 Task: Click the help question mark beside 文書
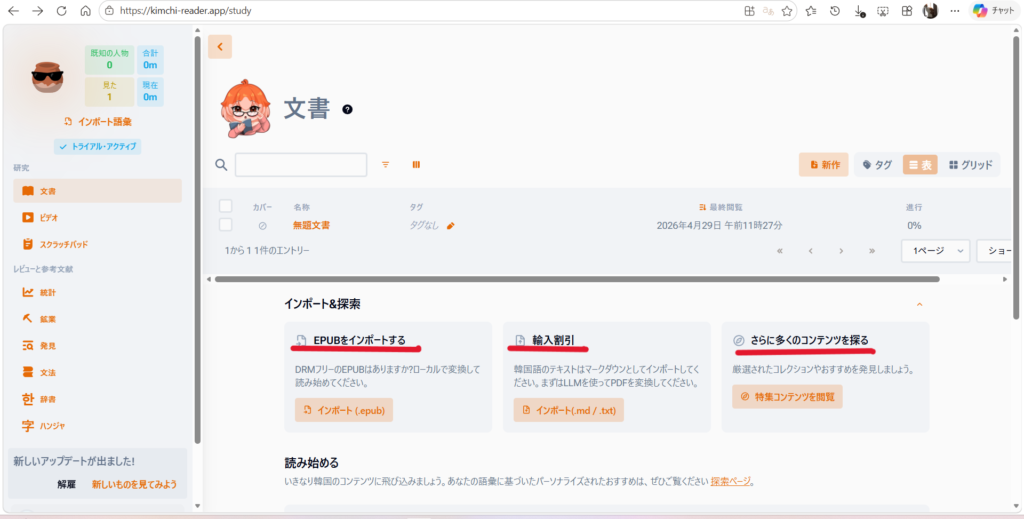pyautogui.click(x=347, y=109)
